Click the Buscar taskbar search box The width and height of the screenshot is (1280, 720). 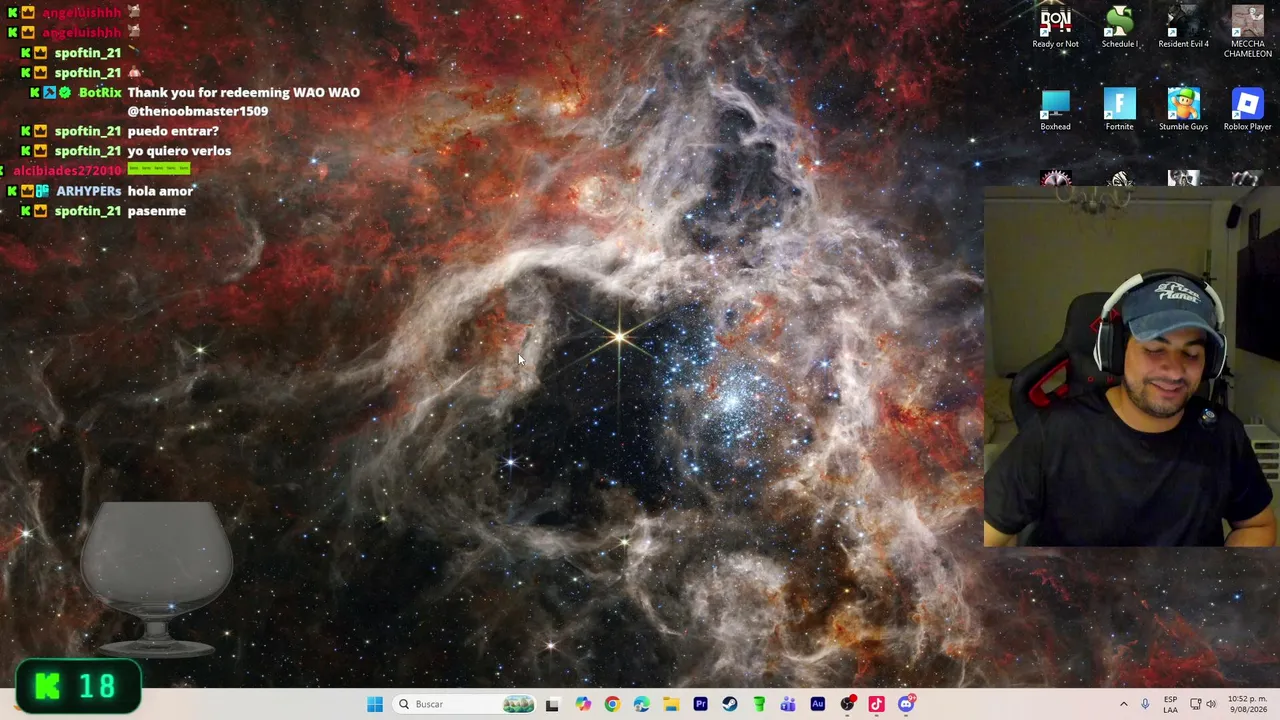(465, 704)
